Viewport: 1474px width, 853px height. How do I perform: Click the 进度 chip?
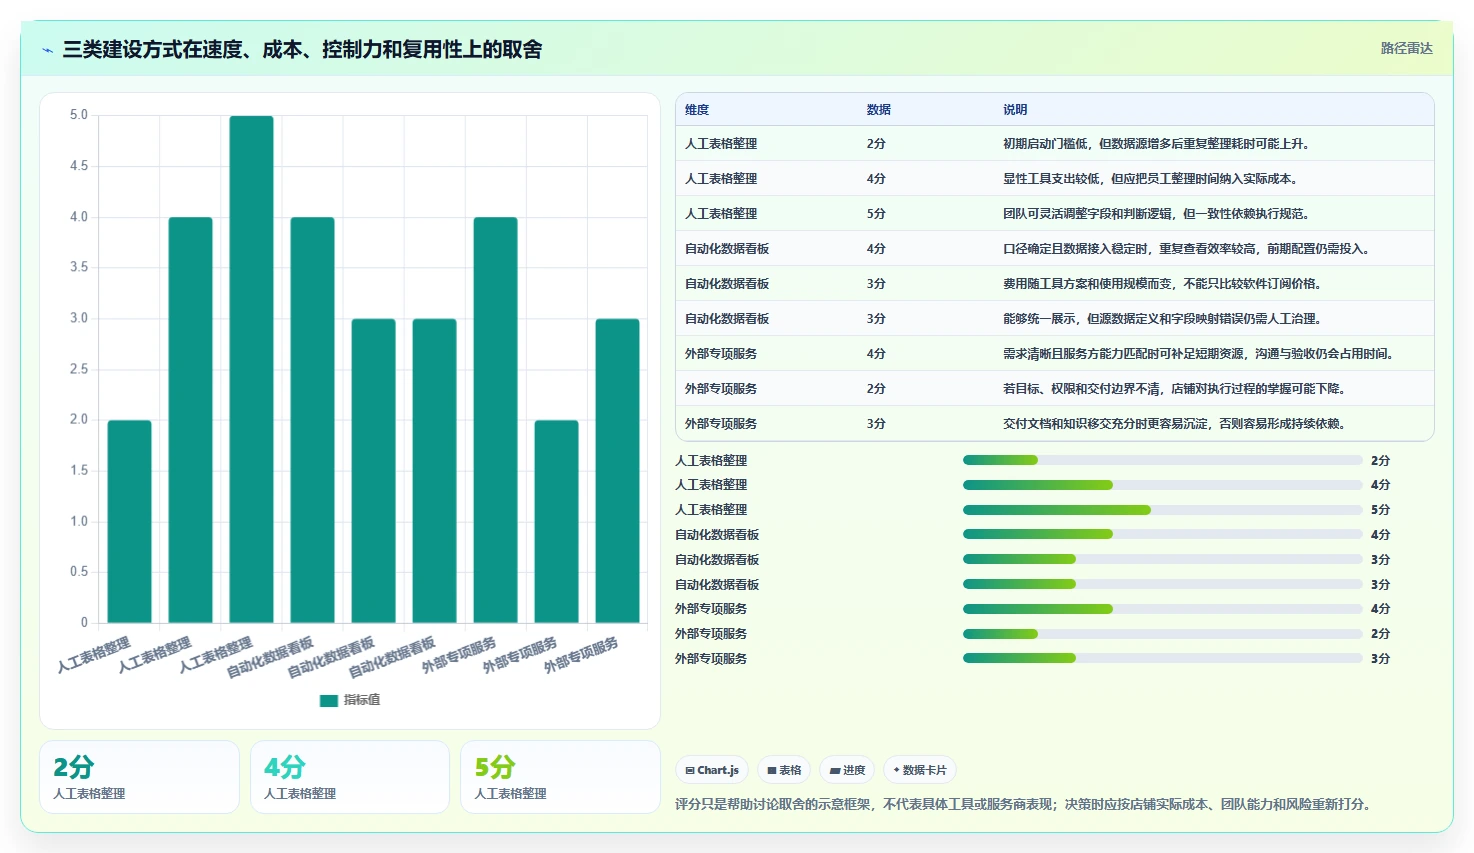(x=847, y=770)
